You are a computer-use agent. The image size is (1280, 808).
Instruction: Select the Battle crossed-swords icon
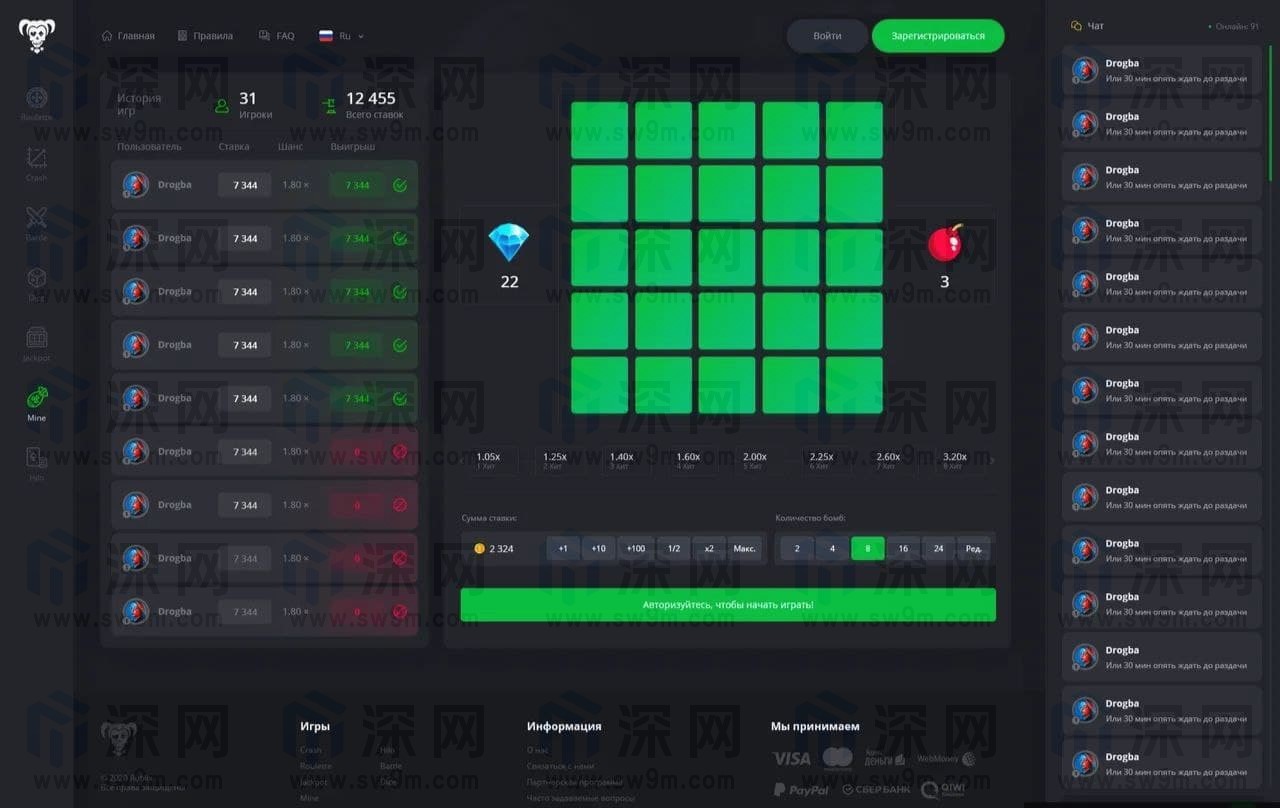pos(36,219)
